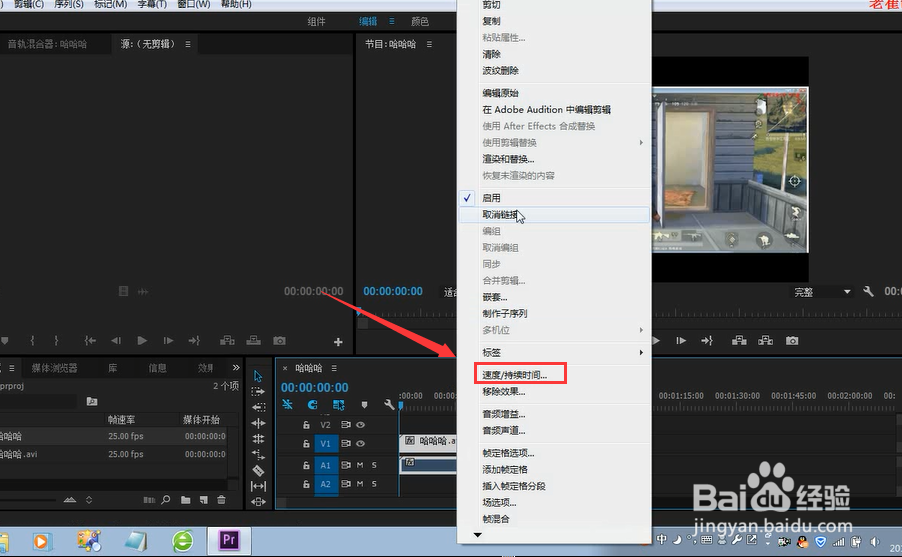Viewport: 902px width, 557px height.
Task: Click New Item icon in Project panel
Action: [x=204, y=499]
